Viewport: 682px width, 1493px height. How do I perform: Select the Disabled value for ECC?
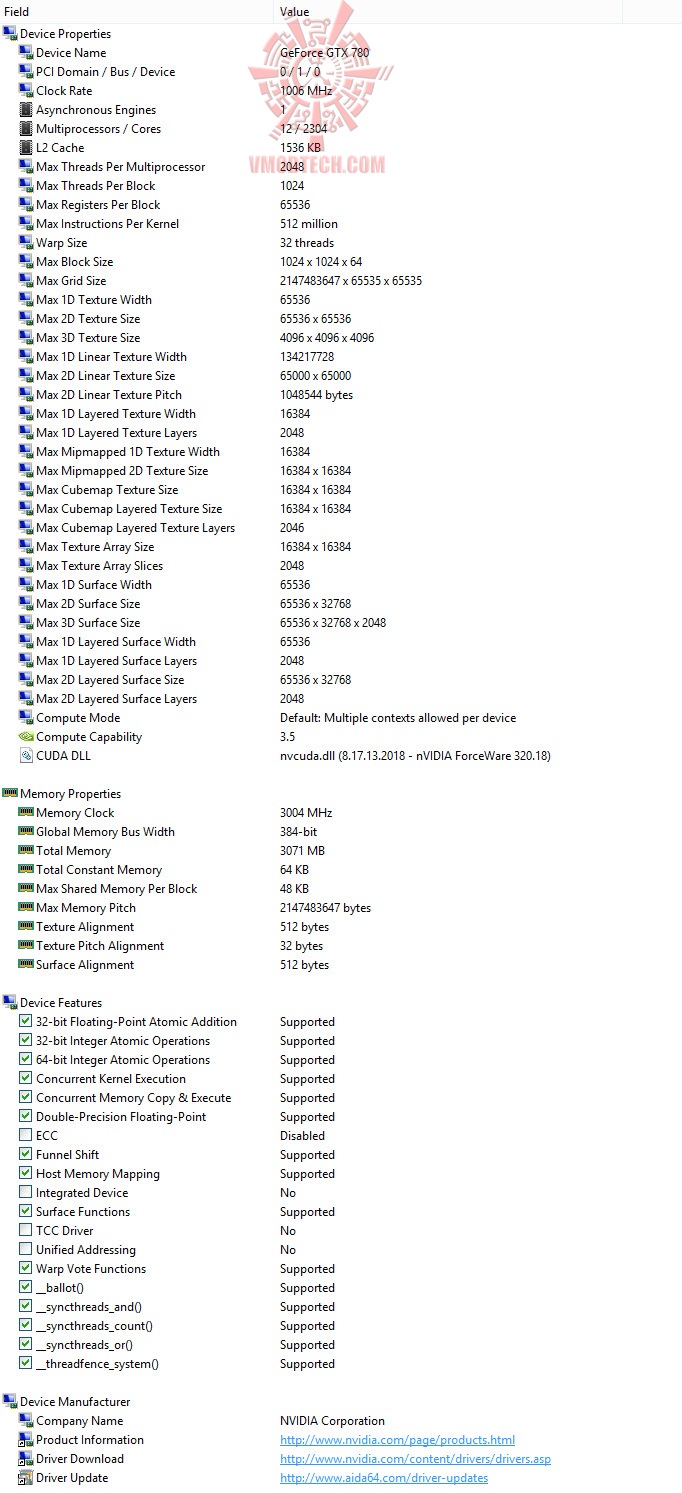[x=302, y=1136]
